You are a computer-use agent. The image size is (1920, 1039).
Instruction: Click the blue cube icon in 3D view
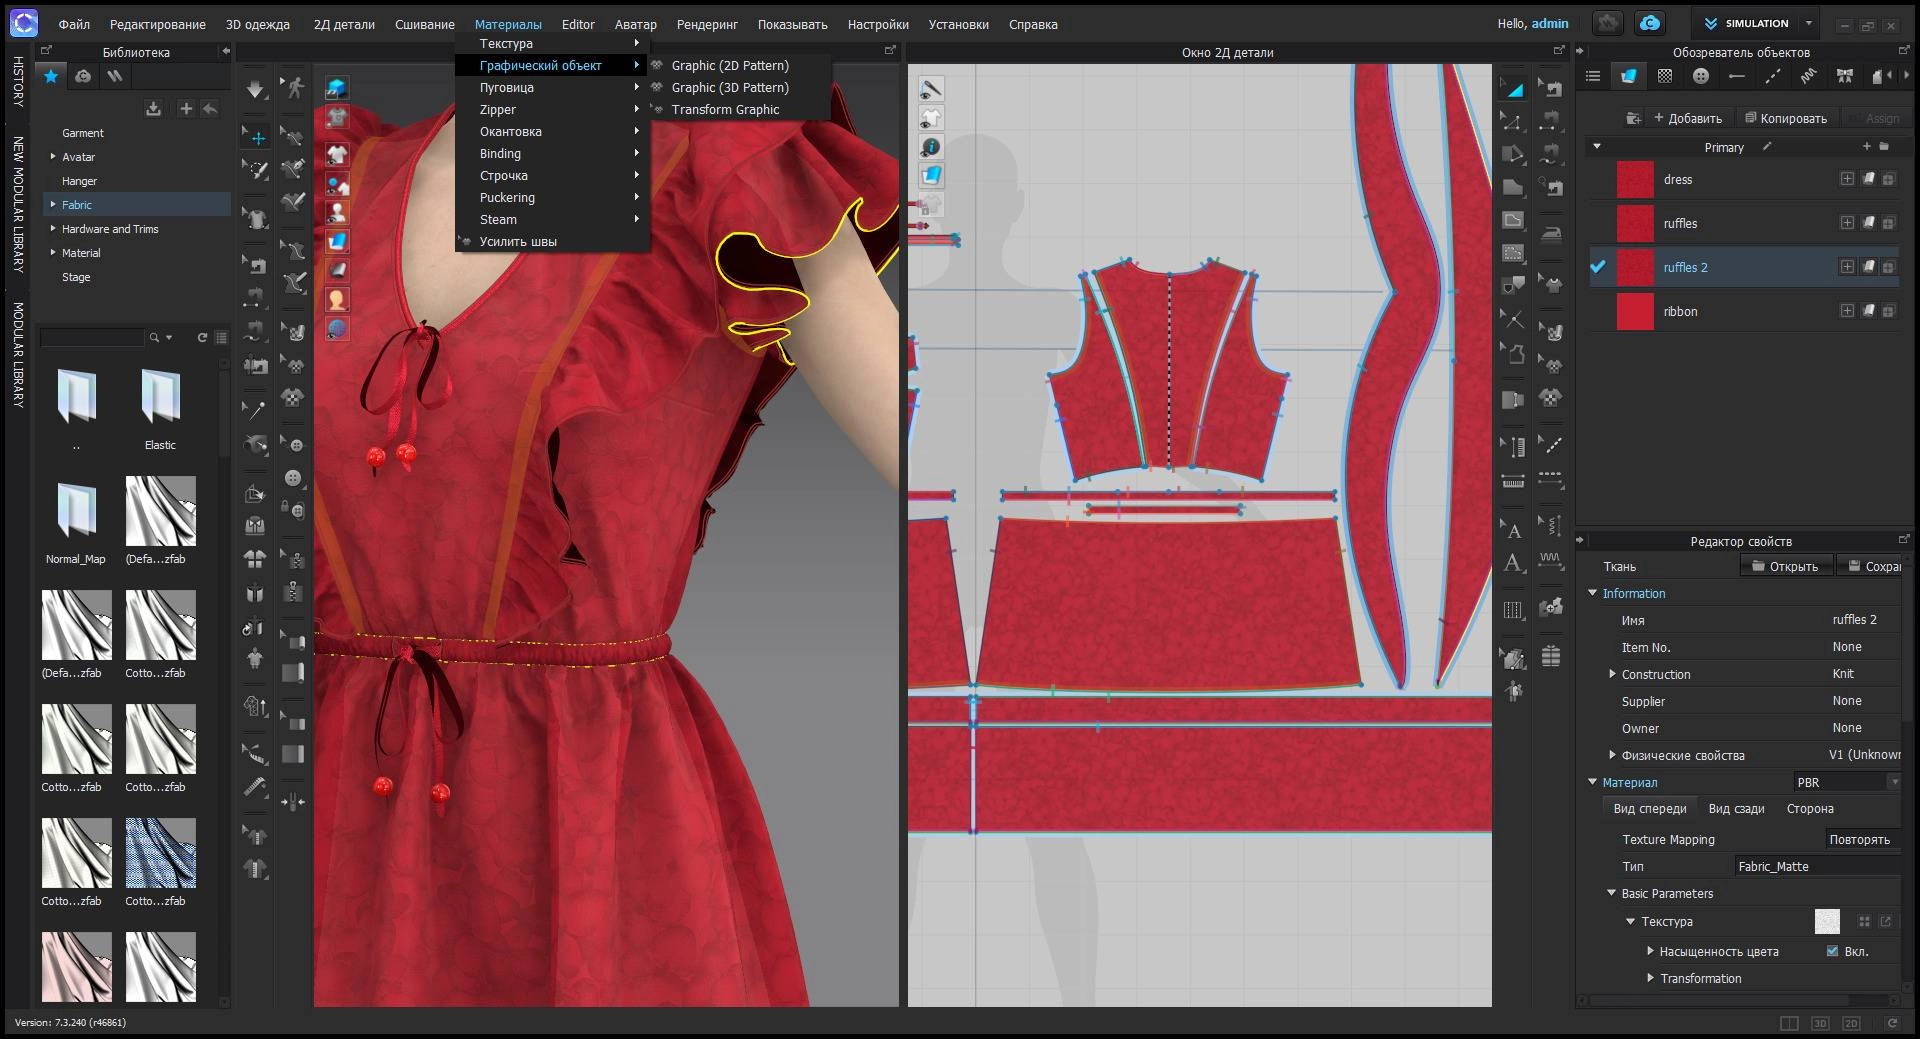click(337, 89)
